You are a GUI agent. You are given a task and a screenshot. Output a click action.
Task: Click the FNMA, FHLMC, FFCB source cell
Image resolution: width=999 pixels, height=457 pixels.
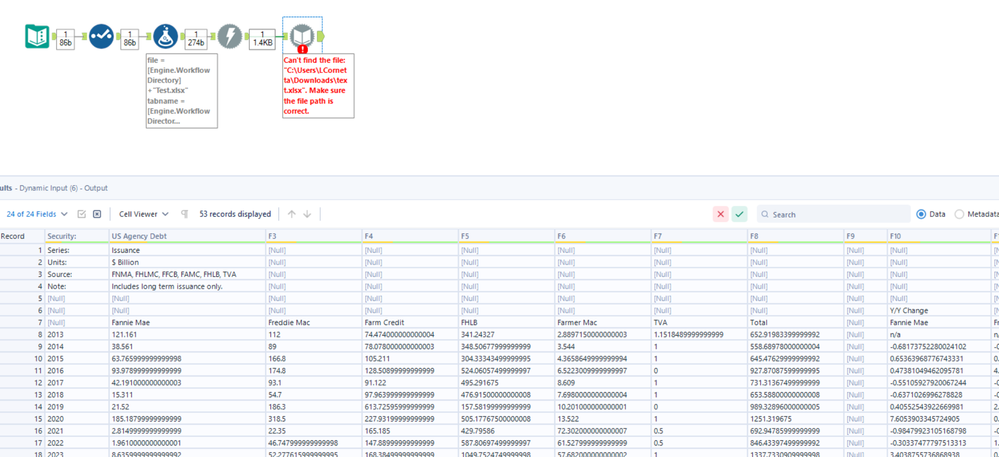tap(187, 274)
